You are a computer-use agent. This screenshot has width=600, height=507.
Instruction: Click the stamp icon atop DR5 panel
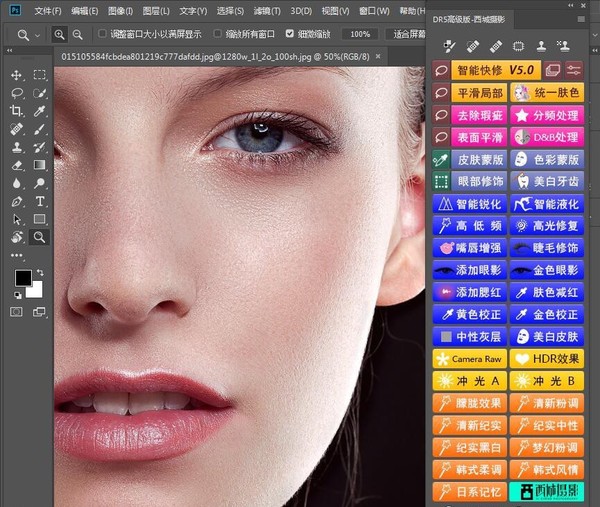click(541, 46)
